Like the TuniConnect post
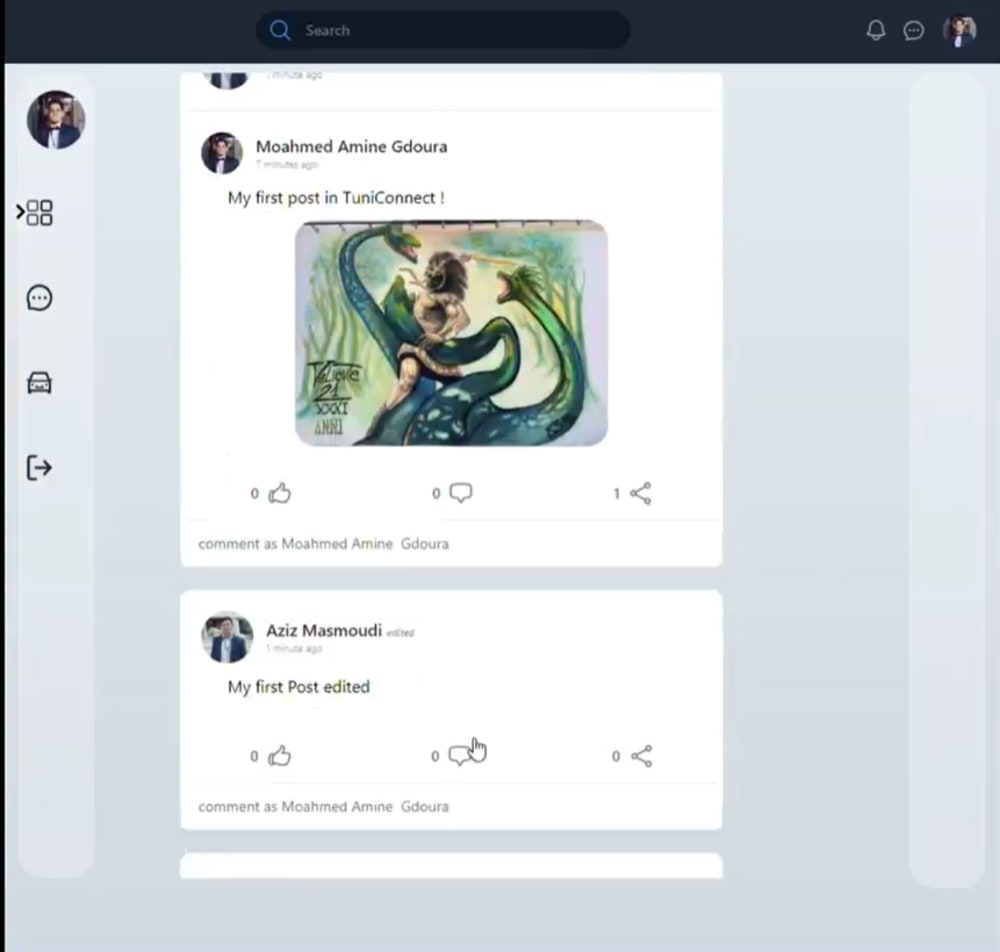1000x952 pixels. 279,493
